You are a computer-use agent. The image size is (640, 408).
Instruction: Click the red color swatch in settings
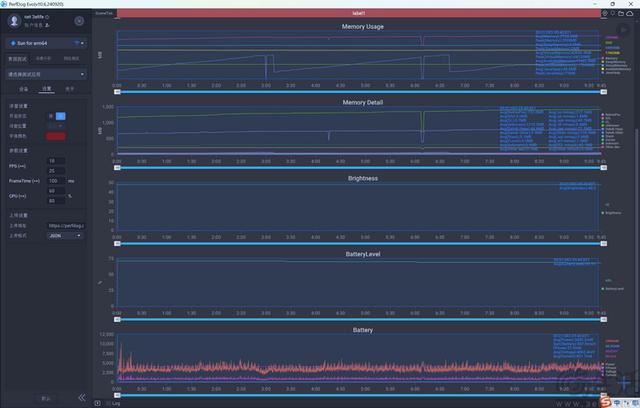tap(55, 136)
